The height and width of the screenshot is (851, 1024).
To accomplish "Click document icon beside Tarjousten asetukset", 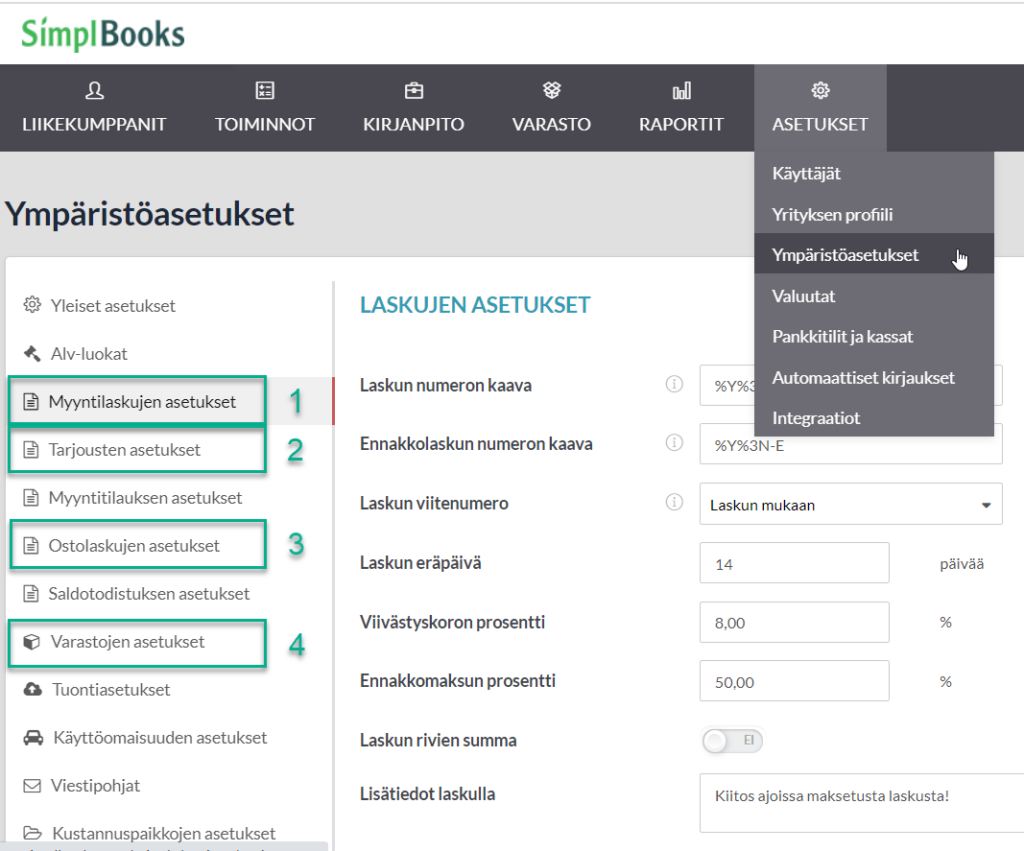I will coord(31,450).
